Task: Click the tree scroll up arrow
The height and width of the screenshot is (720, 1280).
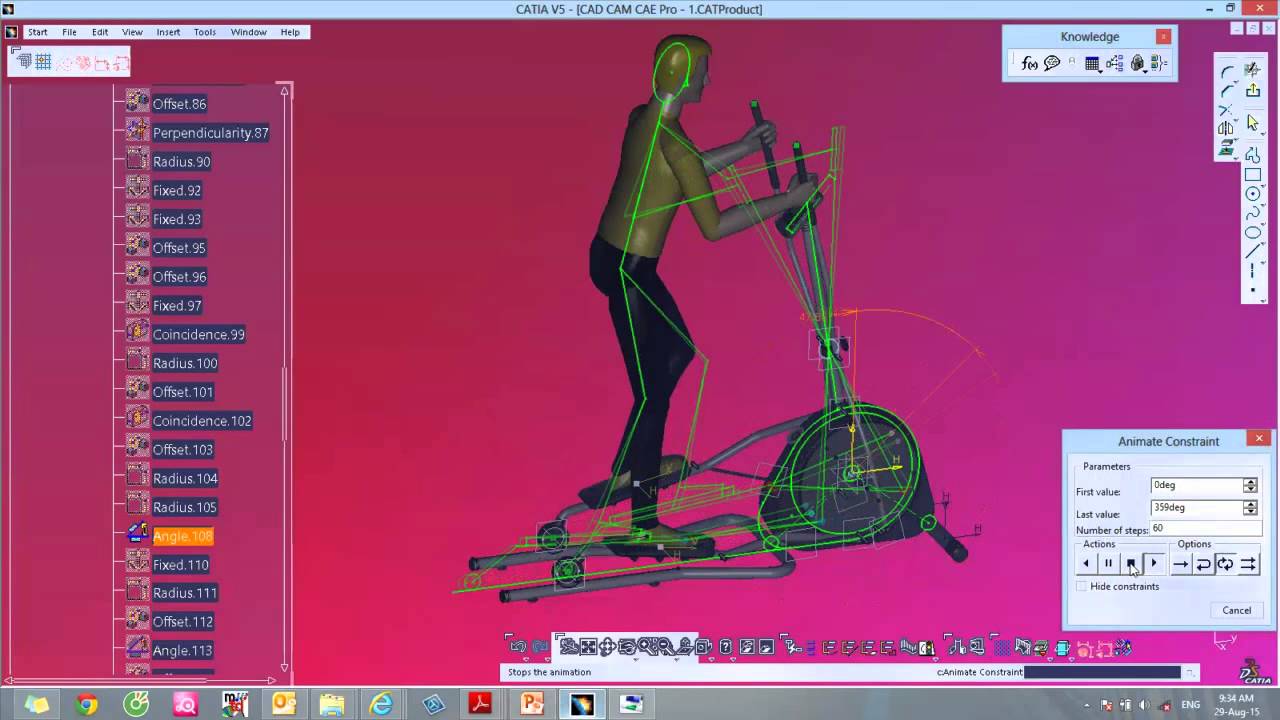Action: [x=285, y=92]
